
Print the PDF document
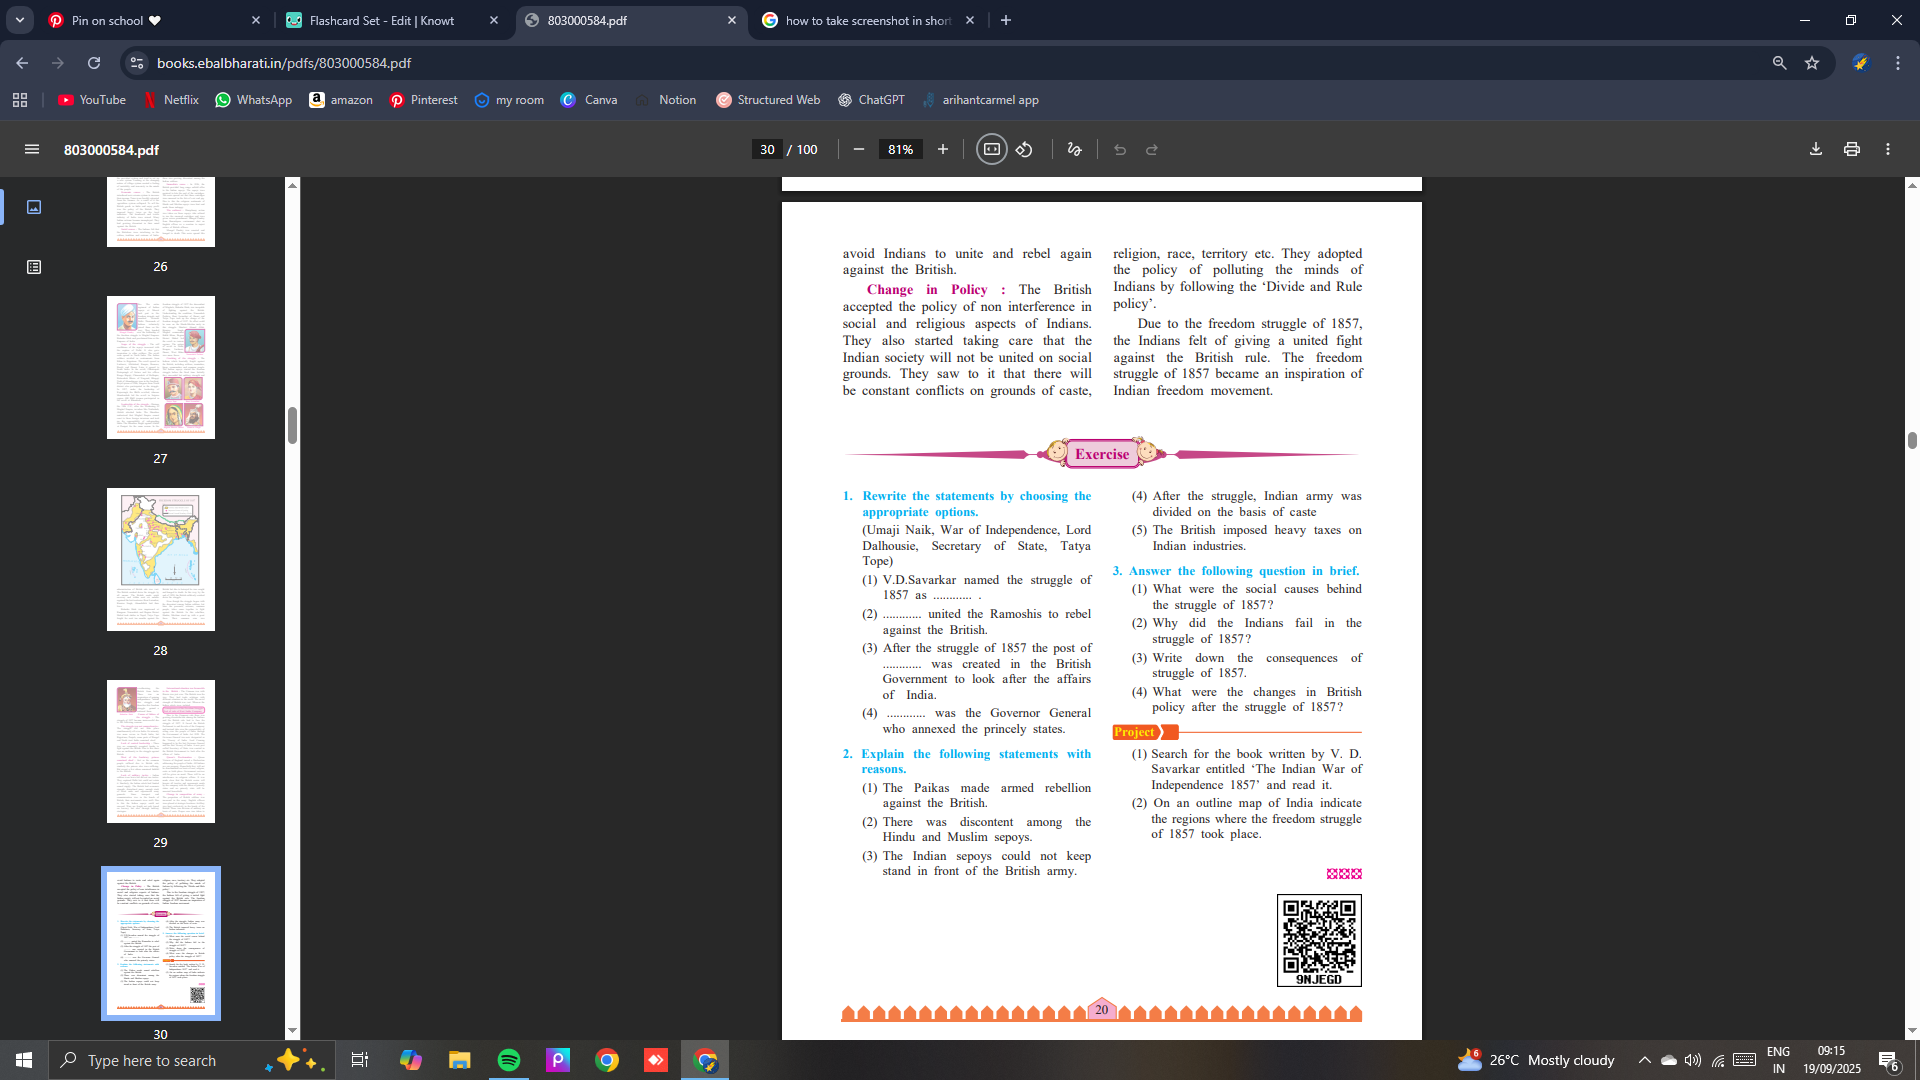point(1851,150)
